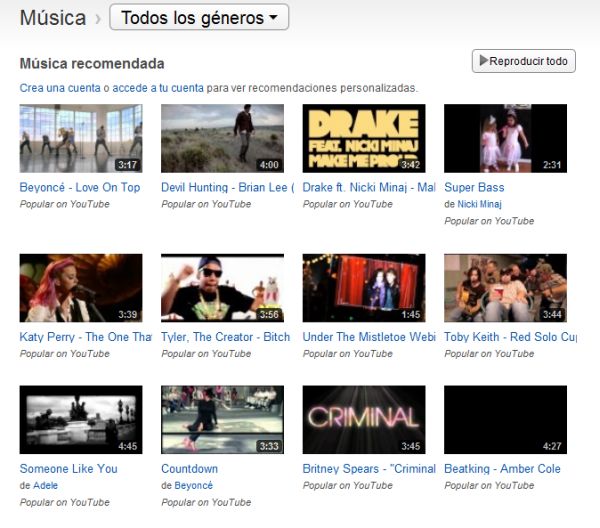
Task: Click the Beyoncé - Love On Top title
Action: (x=80, y=187)
